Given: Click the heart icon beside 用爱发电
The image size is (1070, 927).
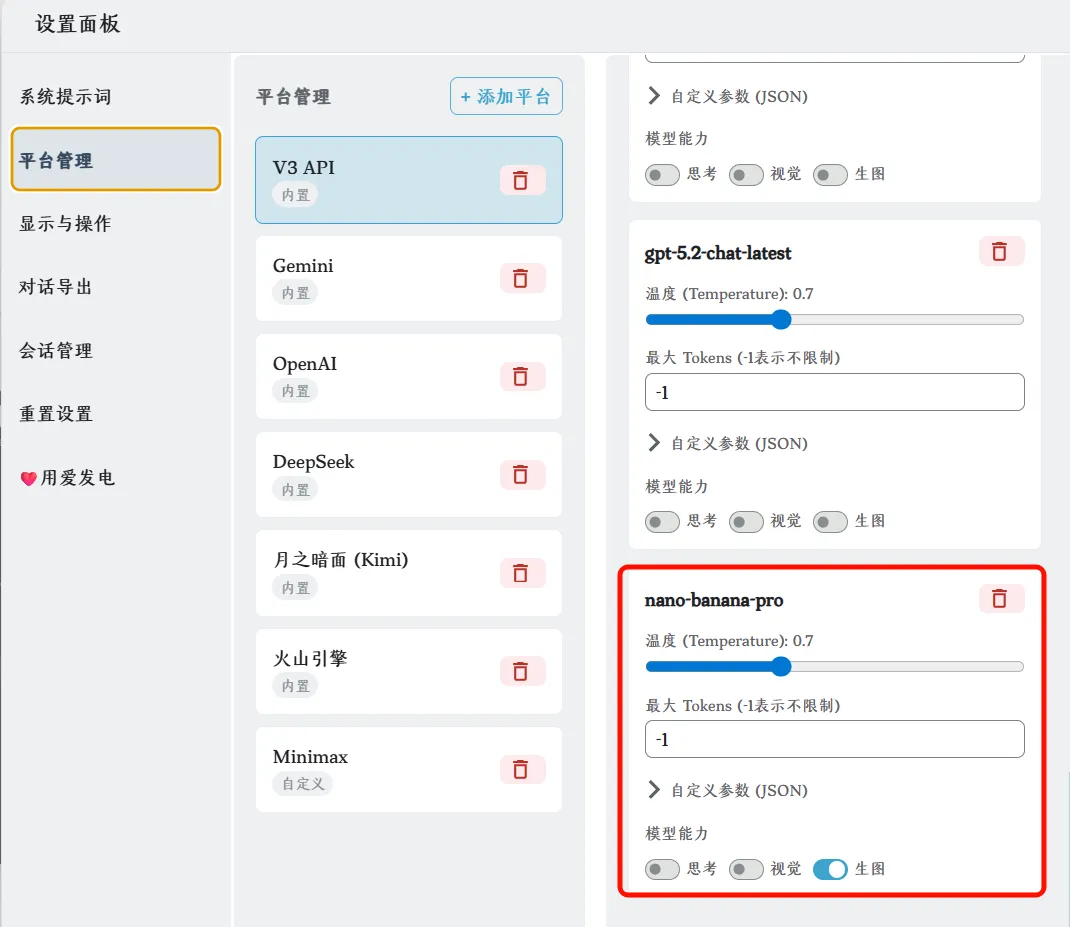Looking at the screenshot, I should (x=28, y=479).
